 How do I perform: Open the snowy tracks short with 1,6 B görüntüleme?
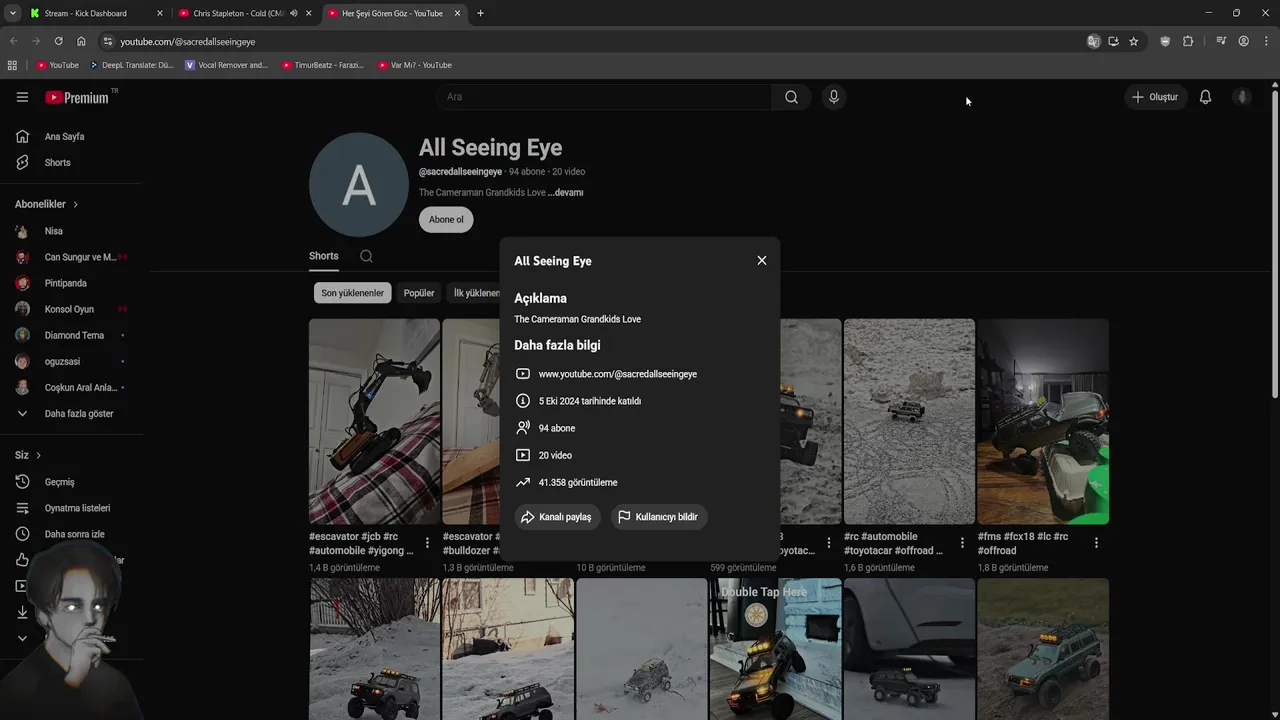pyautogui.click(x=909, y=421)
